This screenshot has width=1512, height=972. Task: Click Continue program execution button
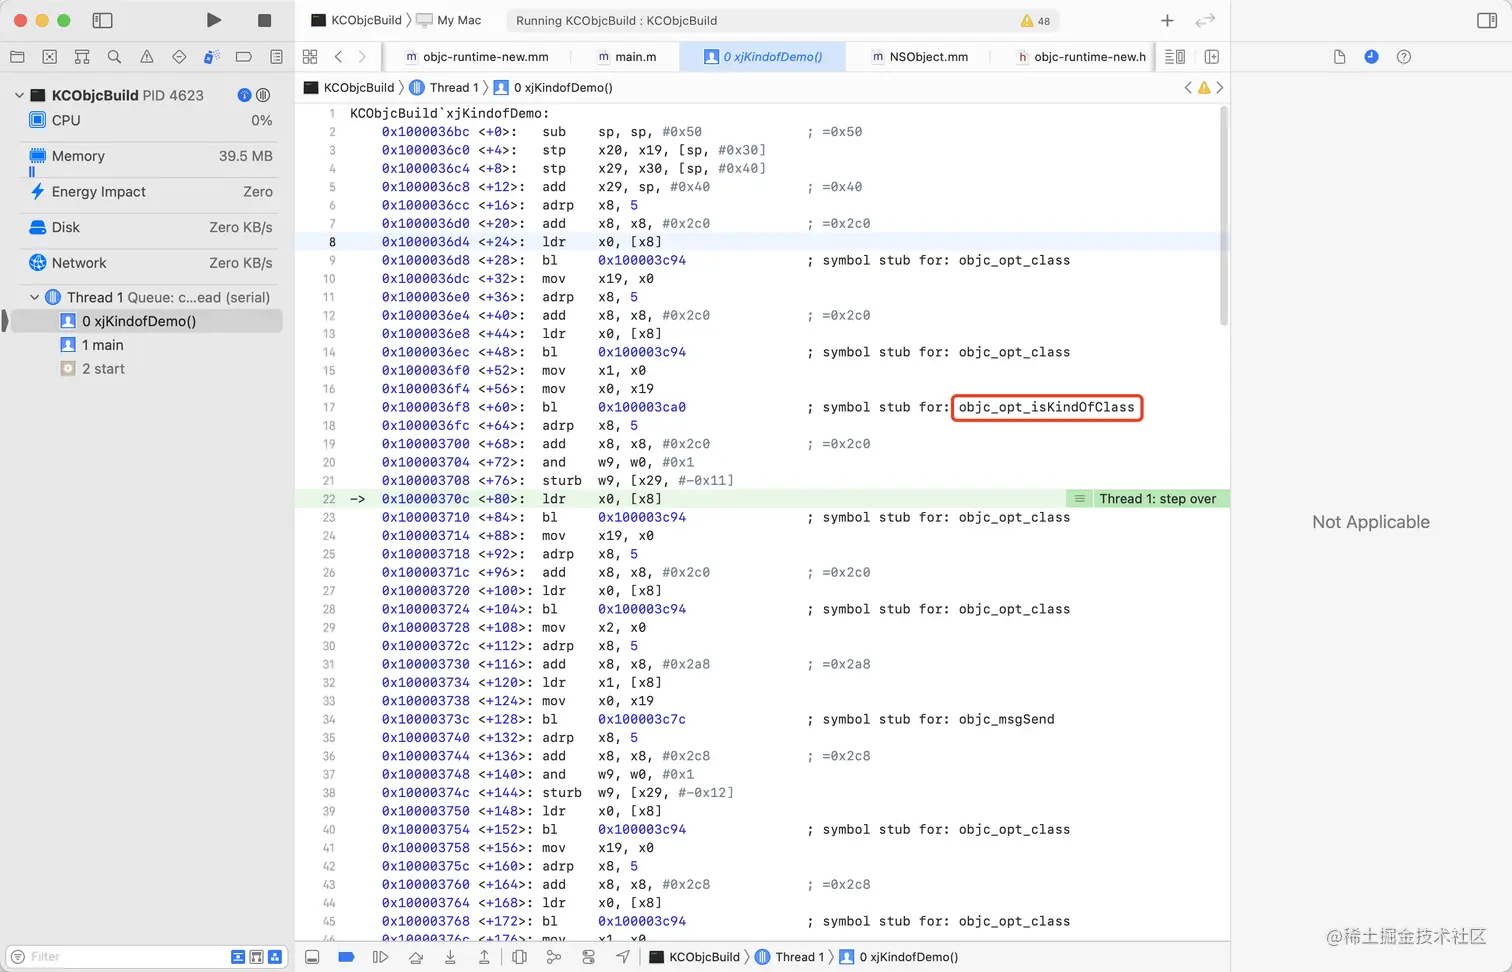(x=380, y=957)
